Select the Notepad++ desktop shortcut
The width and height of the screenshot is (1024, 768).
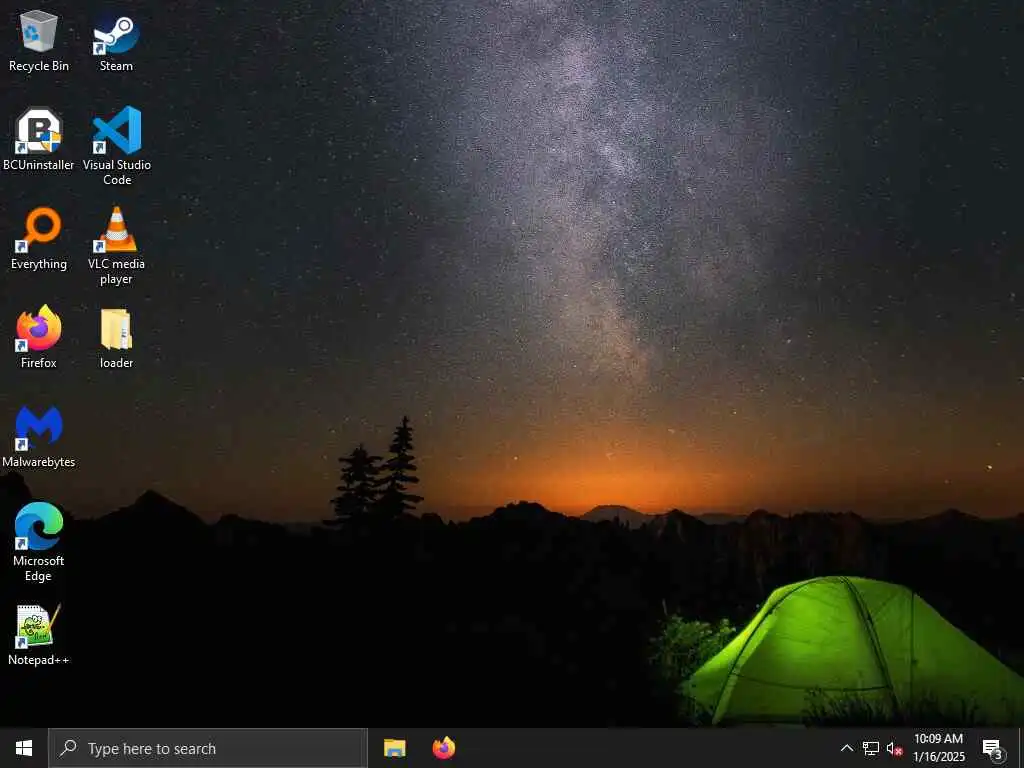pos(39,635)
